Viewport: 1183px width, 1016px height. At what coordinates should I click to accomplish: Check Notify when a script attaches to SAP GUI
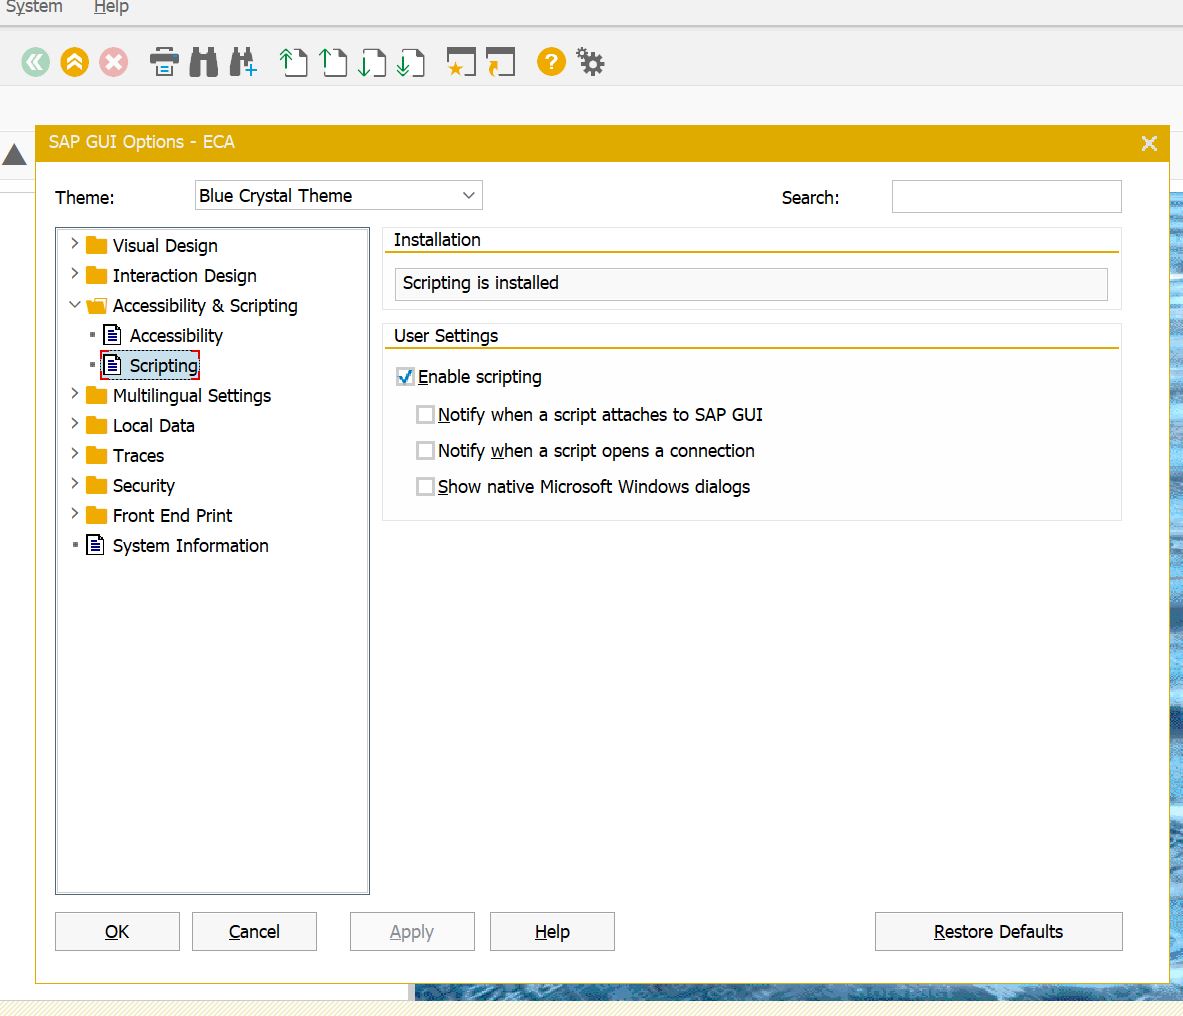pos(425,414)
